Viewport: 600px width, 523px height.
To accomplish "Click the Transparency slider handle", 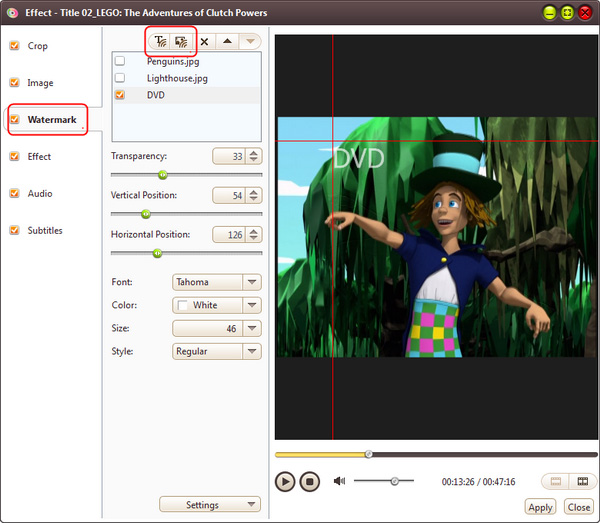I will click(163, 175).
